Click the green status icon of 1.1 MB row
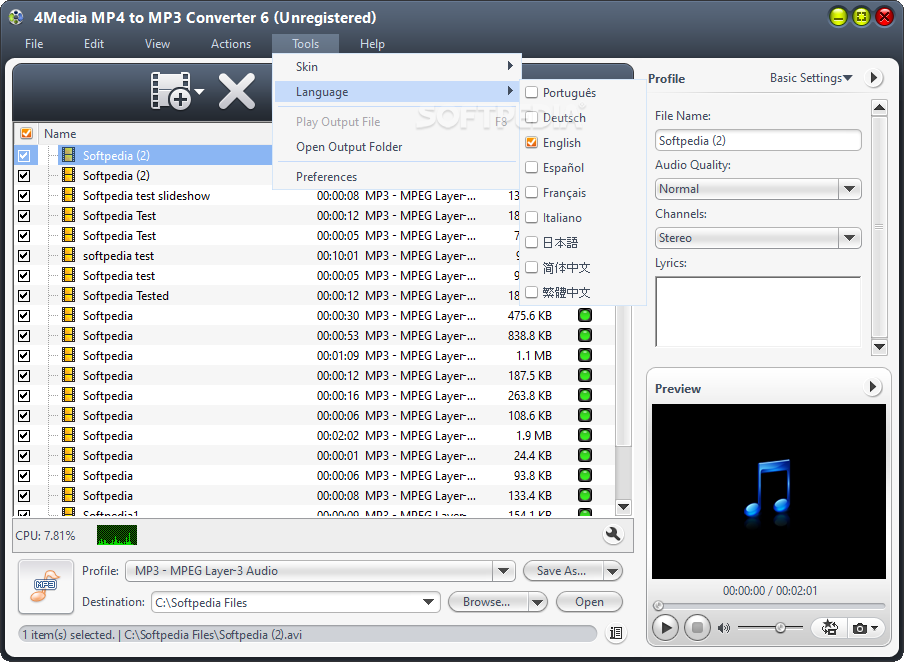Image resolution: width=904 pixels, height=662 pixels. 585,355
